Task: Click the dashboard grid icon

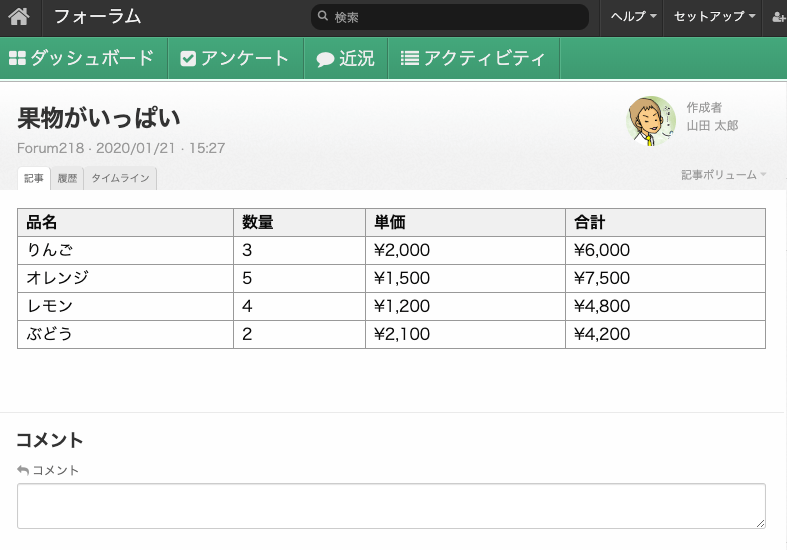Action: pos(17,58)
